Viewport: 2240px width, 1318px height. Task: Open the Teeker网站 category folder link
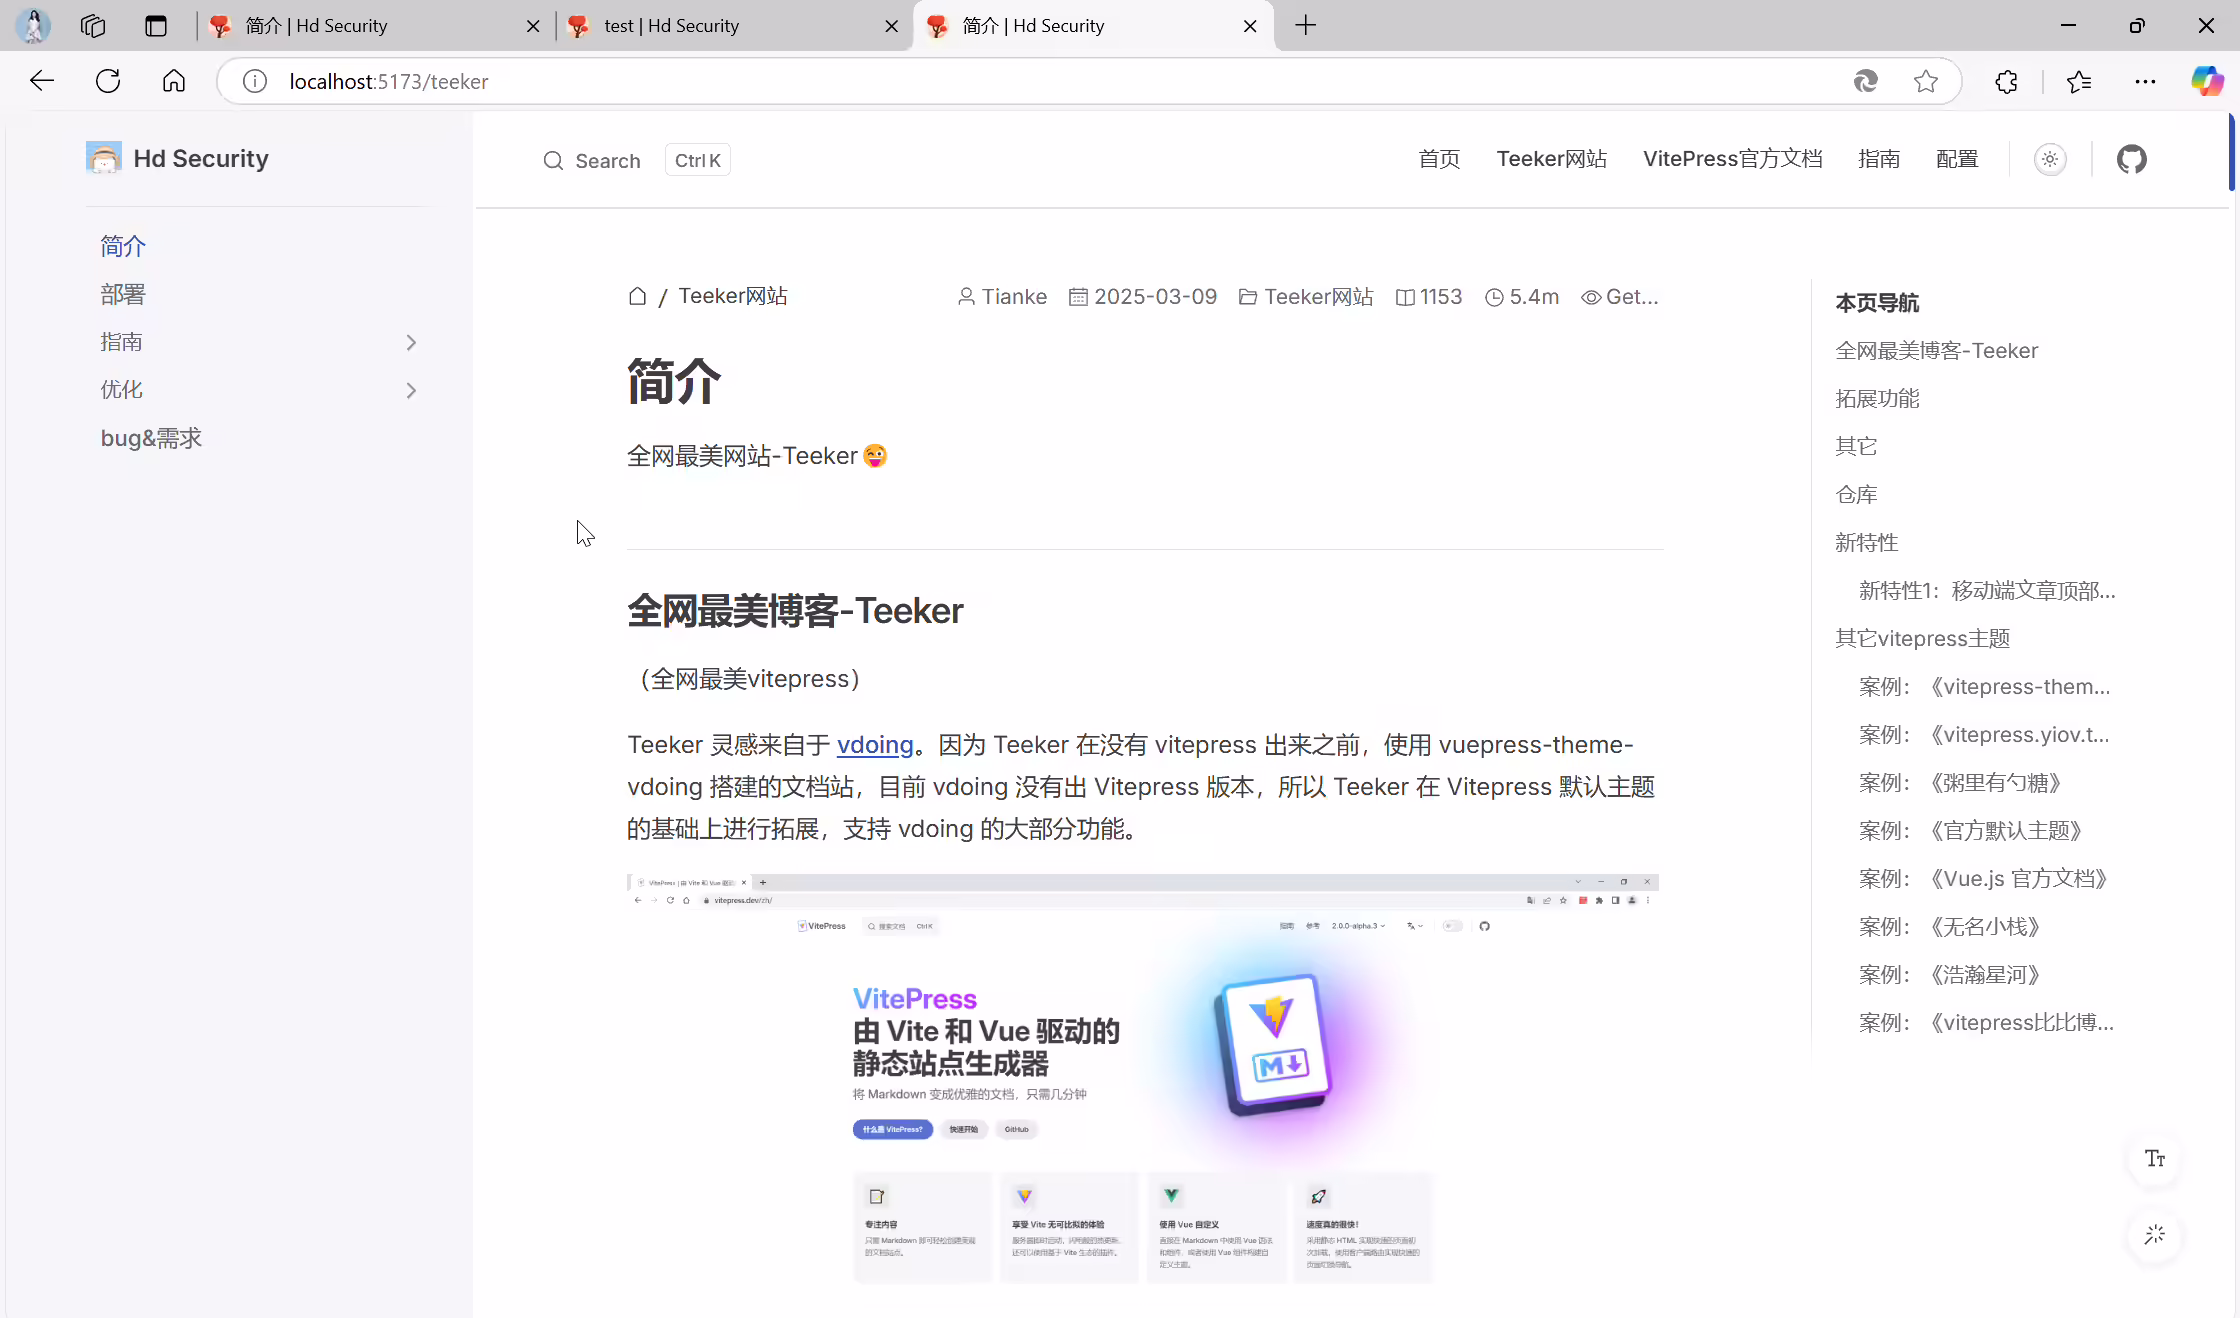(1306, 297)
